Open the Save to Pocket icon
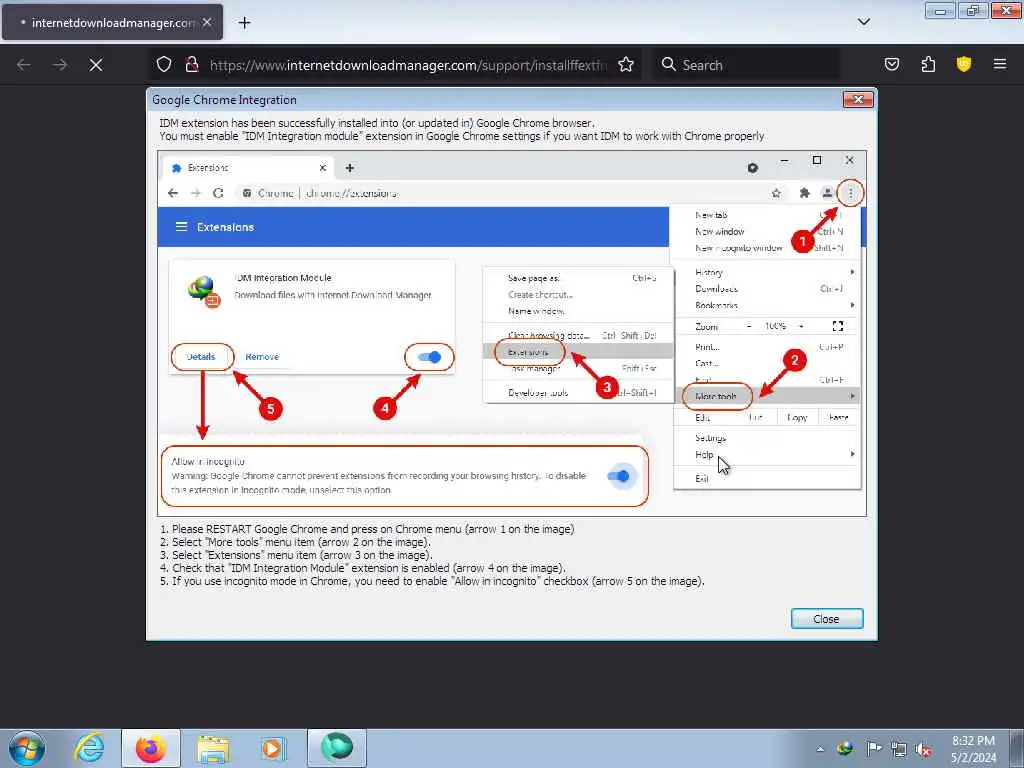 pos(891,64)
